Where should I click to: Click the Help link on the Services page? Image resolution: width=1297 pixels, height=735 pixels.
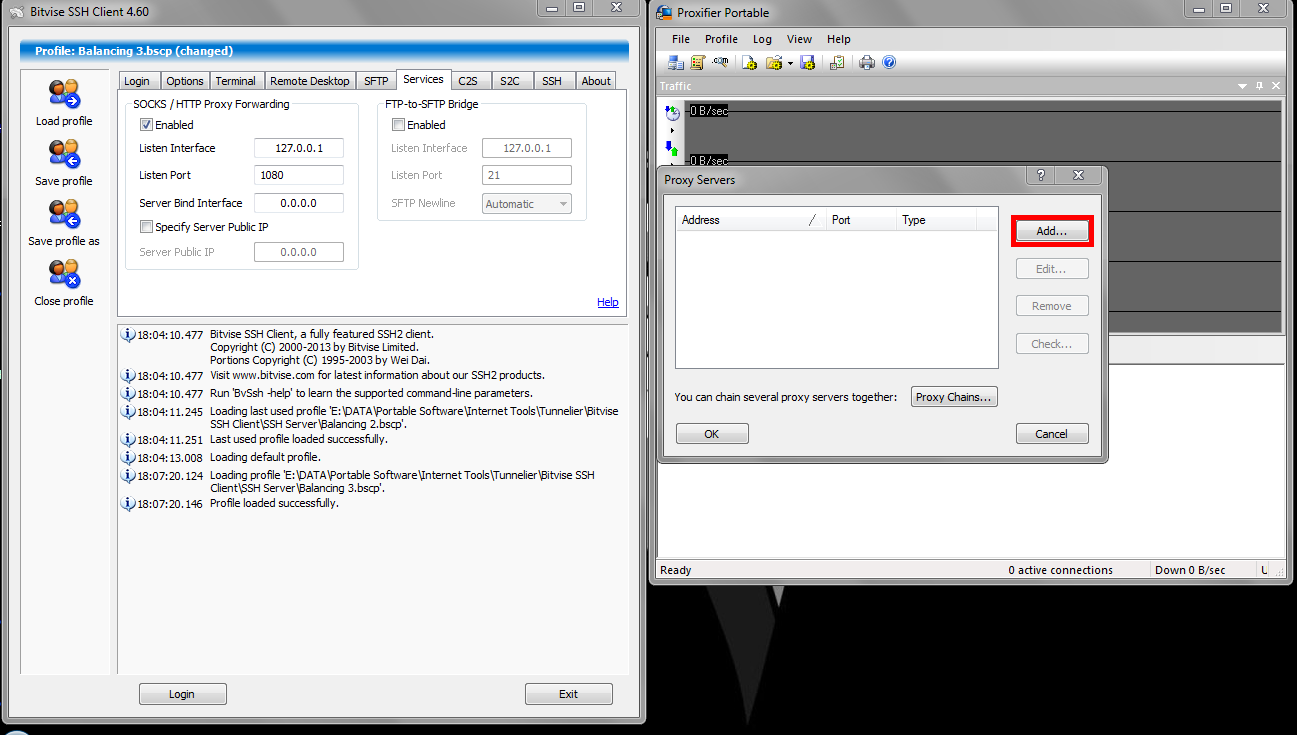607,302
